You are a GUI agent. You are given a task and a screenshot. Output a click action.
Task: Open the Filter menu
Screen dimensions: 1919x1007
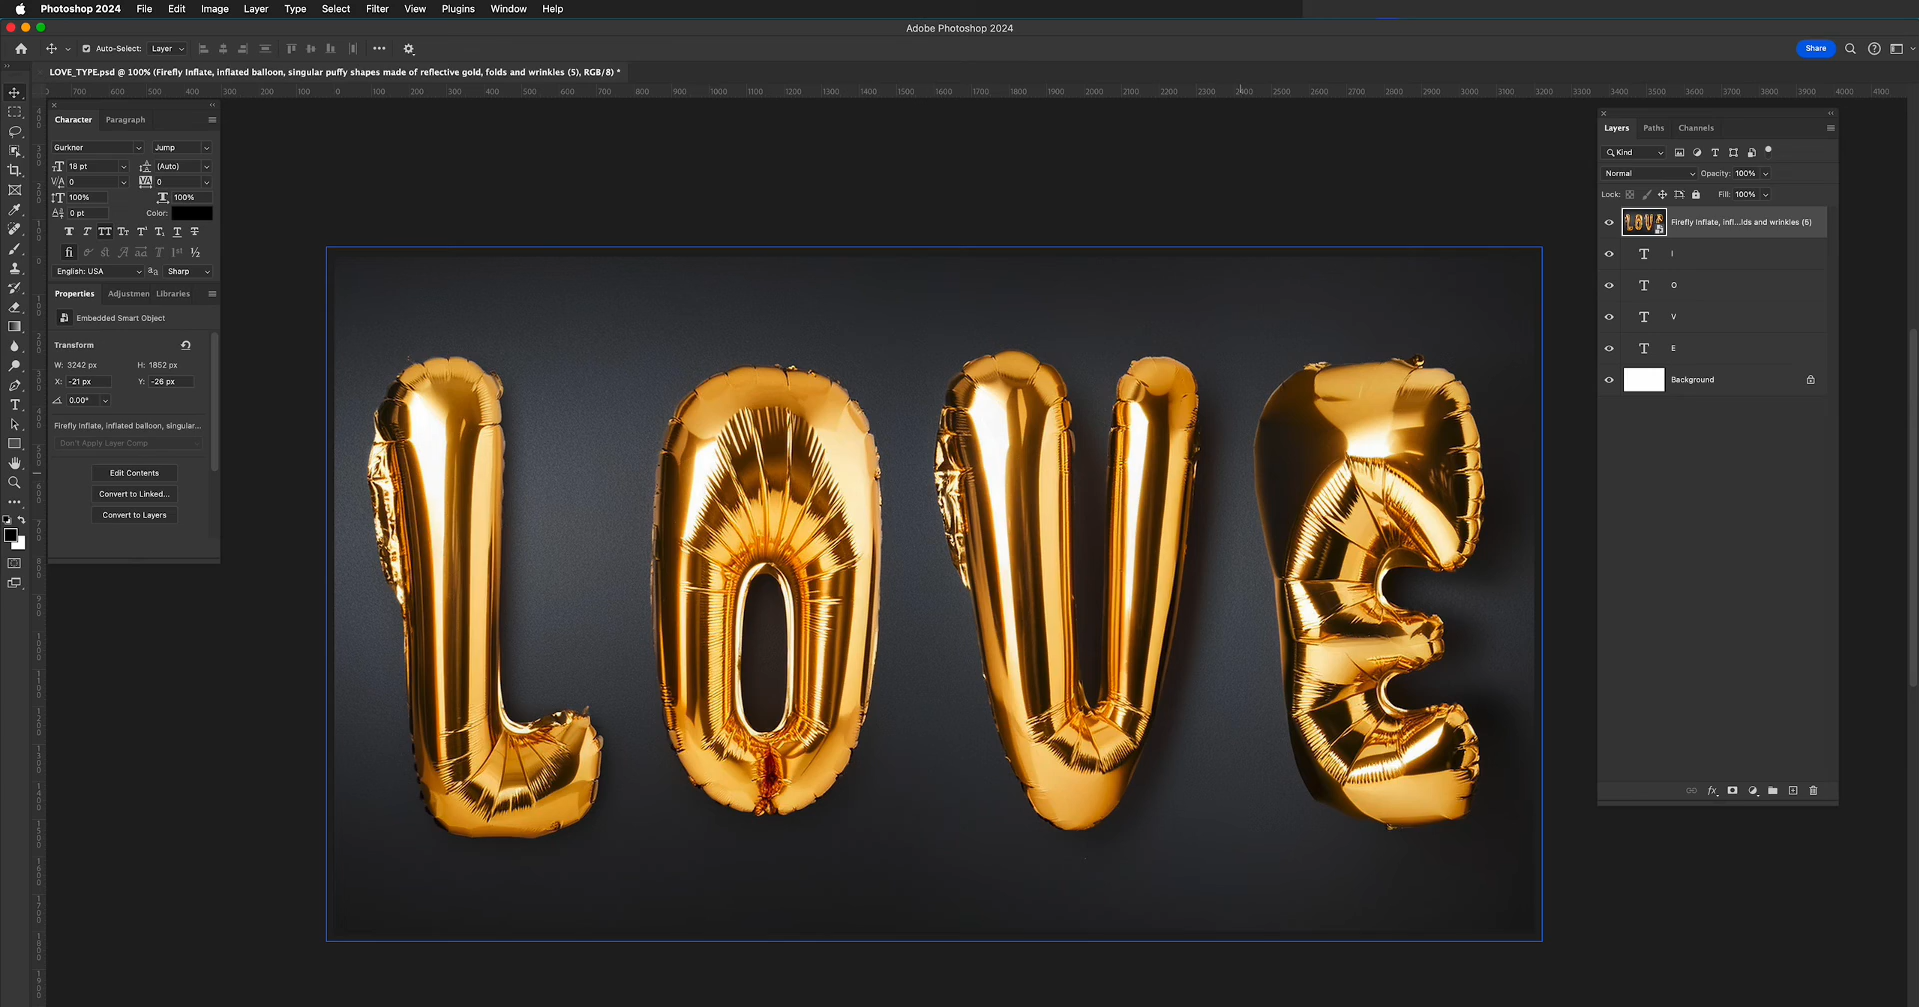377,9
